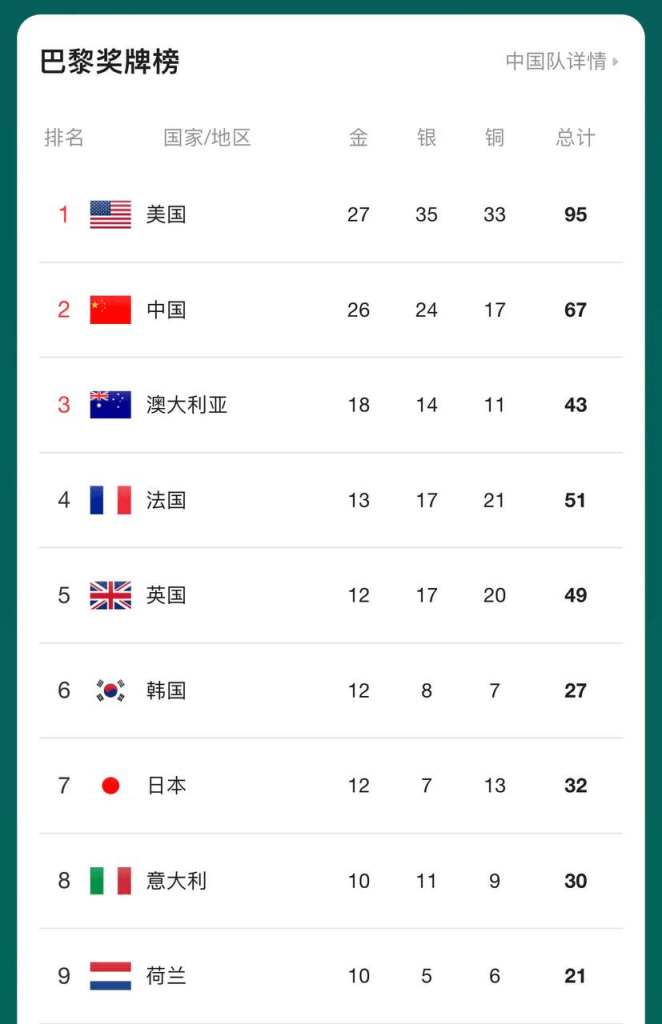Select the 铜 column header
The image size is (662, 1024).
pyautogui.click(x=494, y=138)
